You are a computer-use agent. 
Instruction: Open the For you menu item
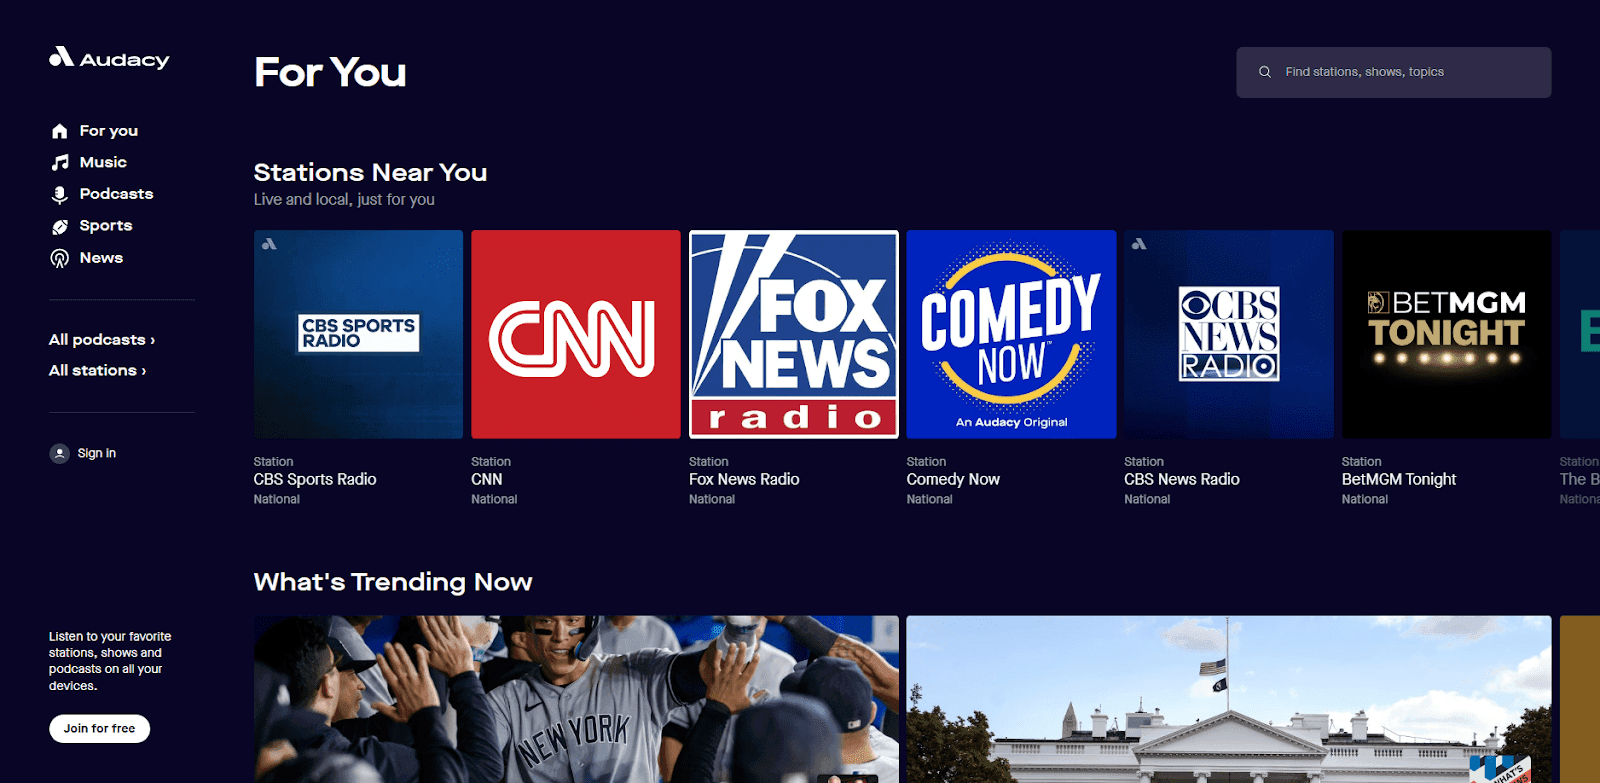pyautogui.click(x=109, y=131)
